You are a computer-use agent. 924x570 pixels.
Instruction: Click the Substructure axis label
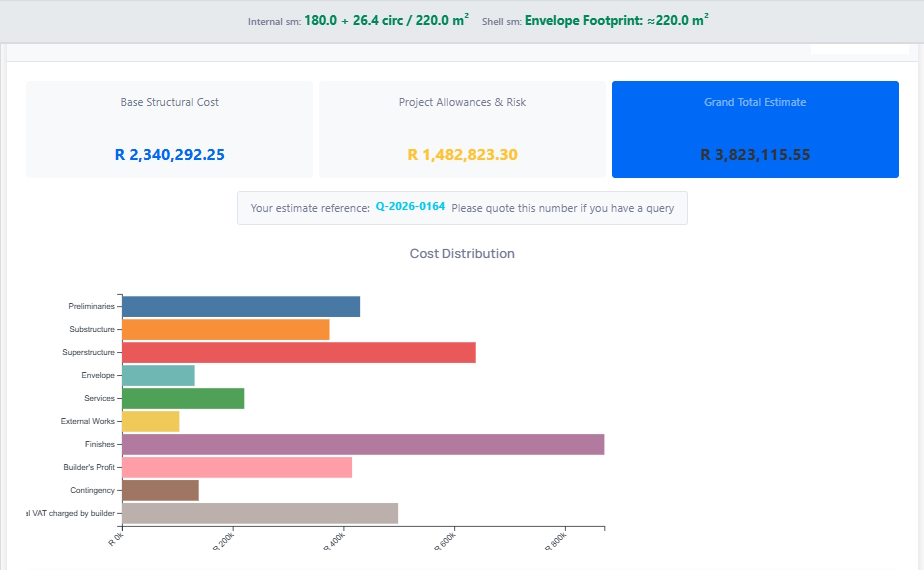pos(92,329)
